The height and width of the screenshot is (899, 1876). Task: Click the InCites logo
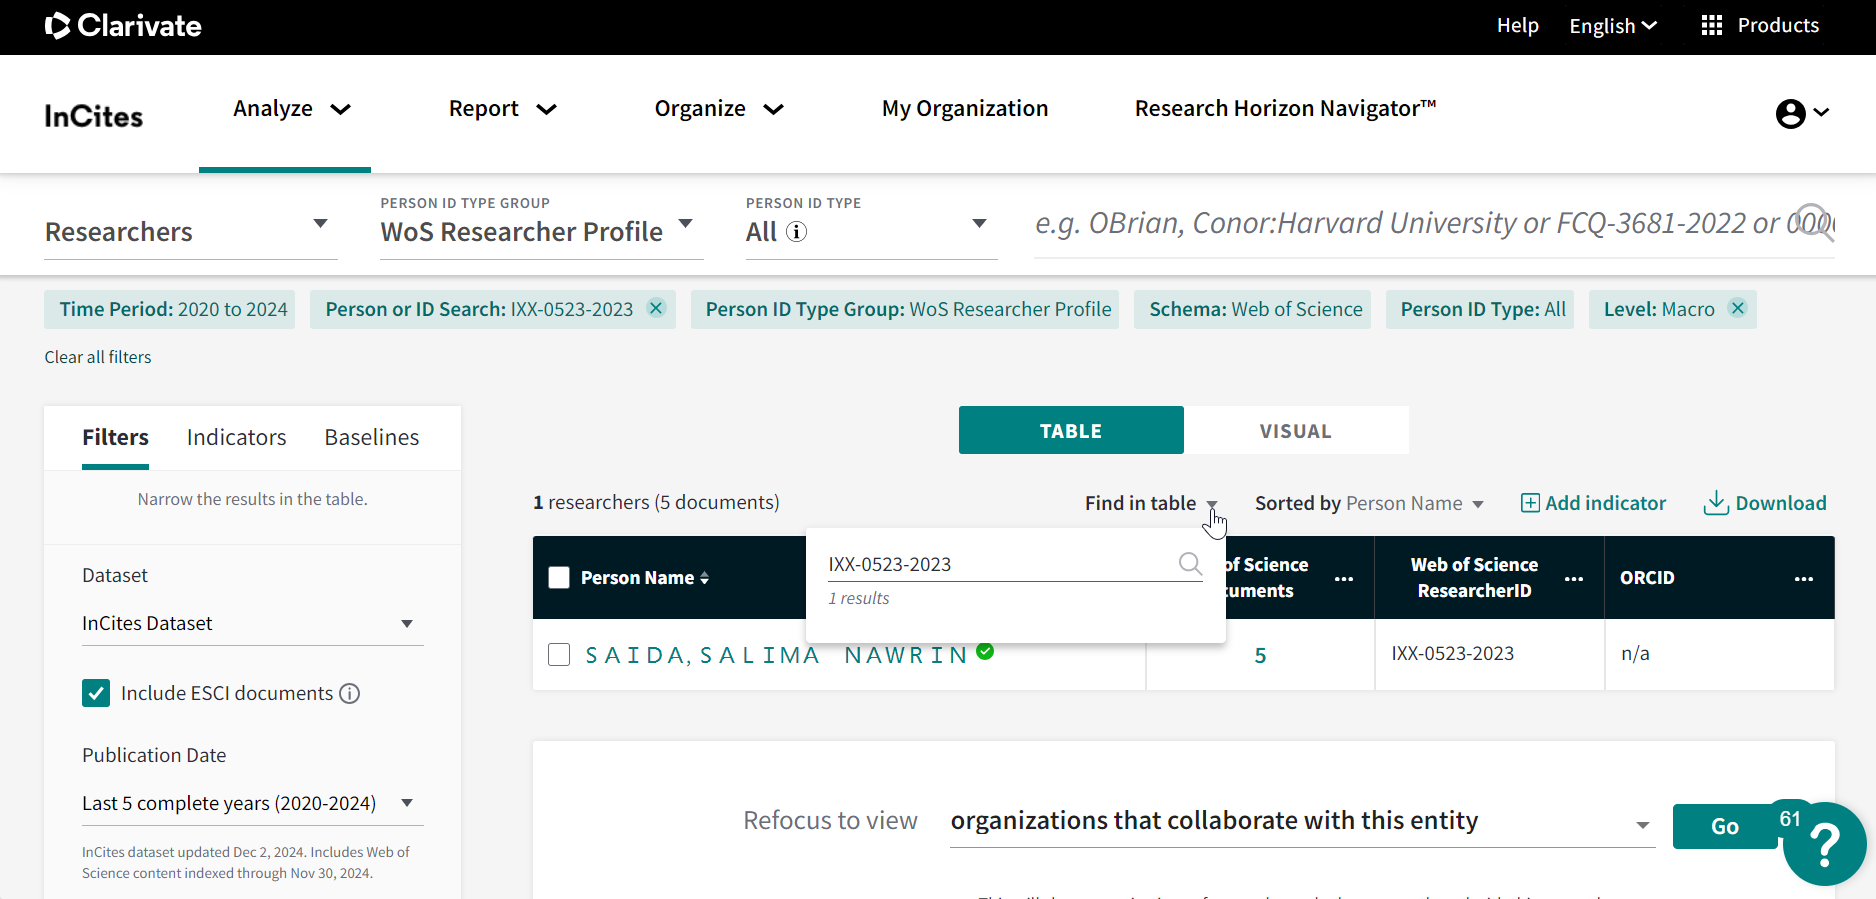tap(94, 116)
